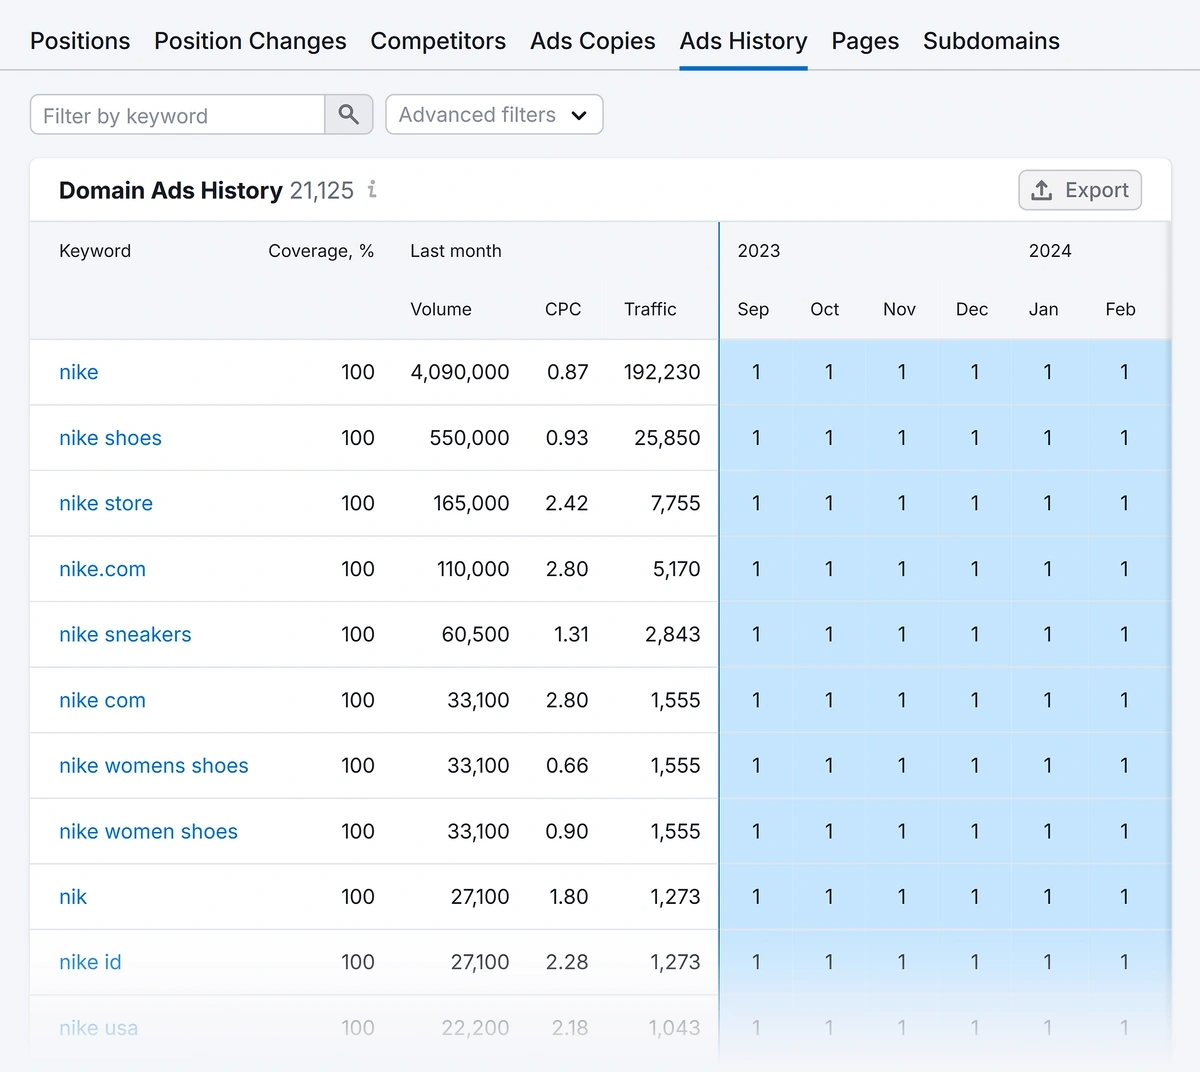View the Subdomains tab
Image resolution: width=1200 pixels, height=1072 pixels.
(991, 41)
